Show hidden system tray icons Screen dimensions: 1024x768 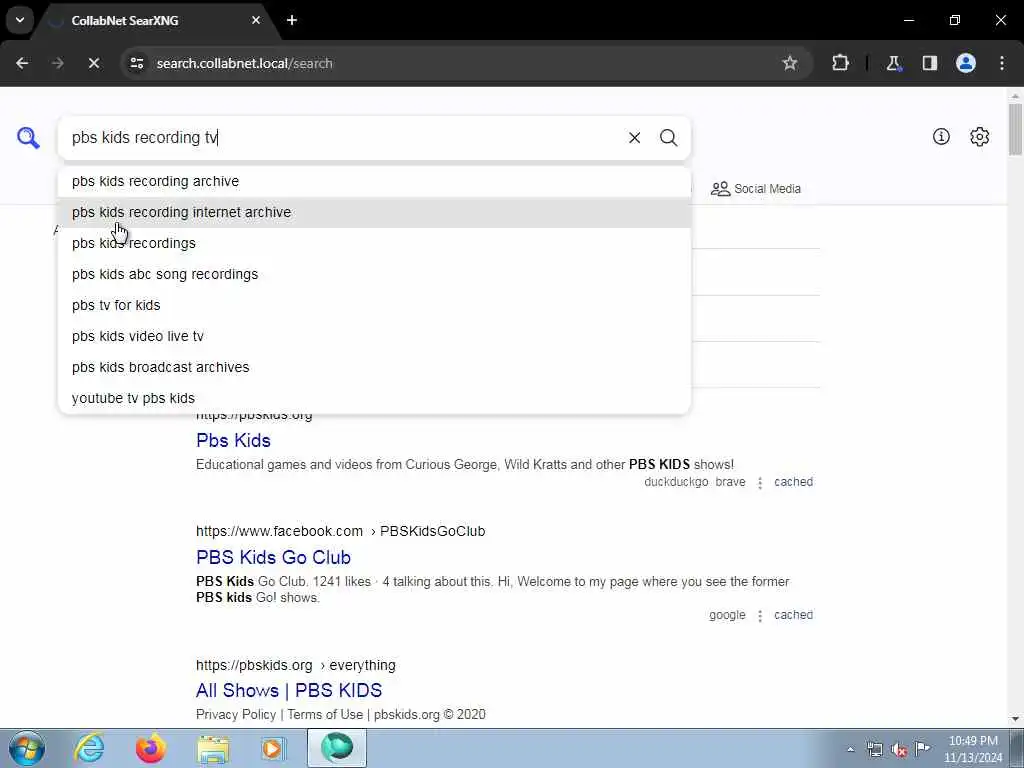[x=850, y=750]
